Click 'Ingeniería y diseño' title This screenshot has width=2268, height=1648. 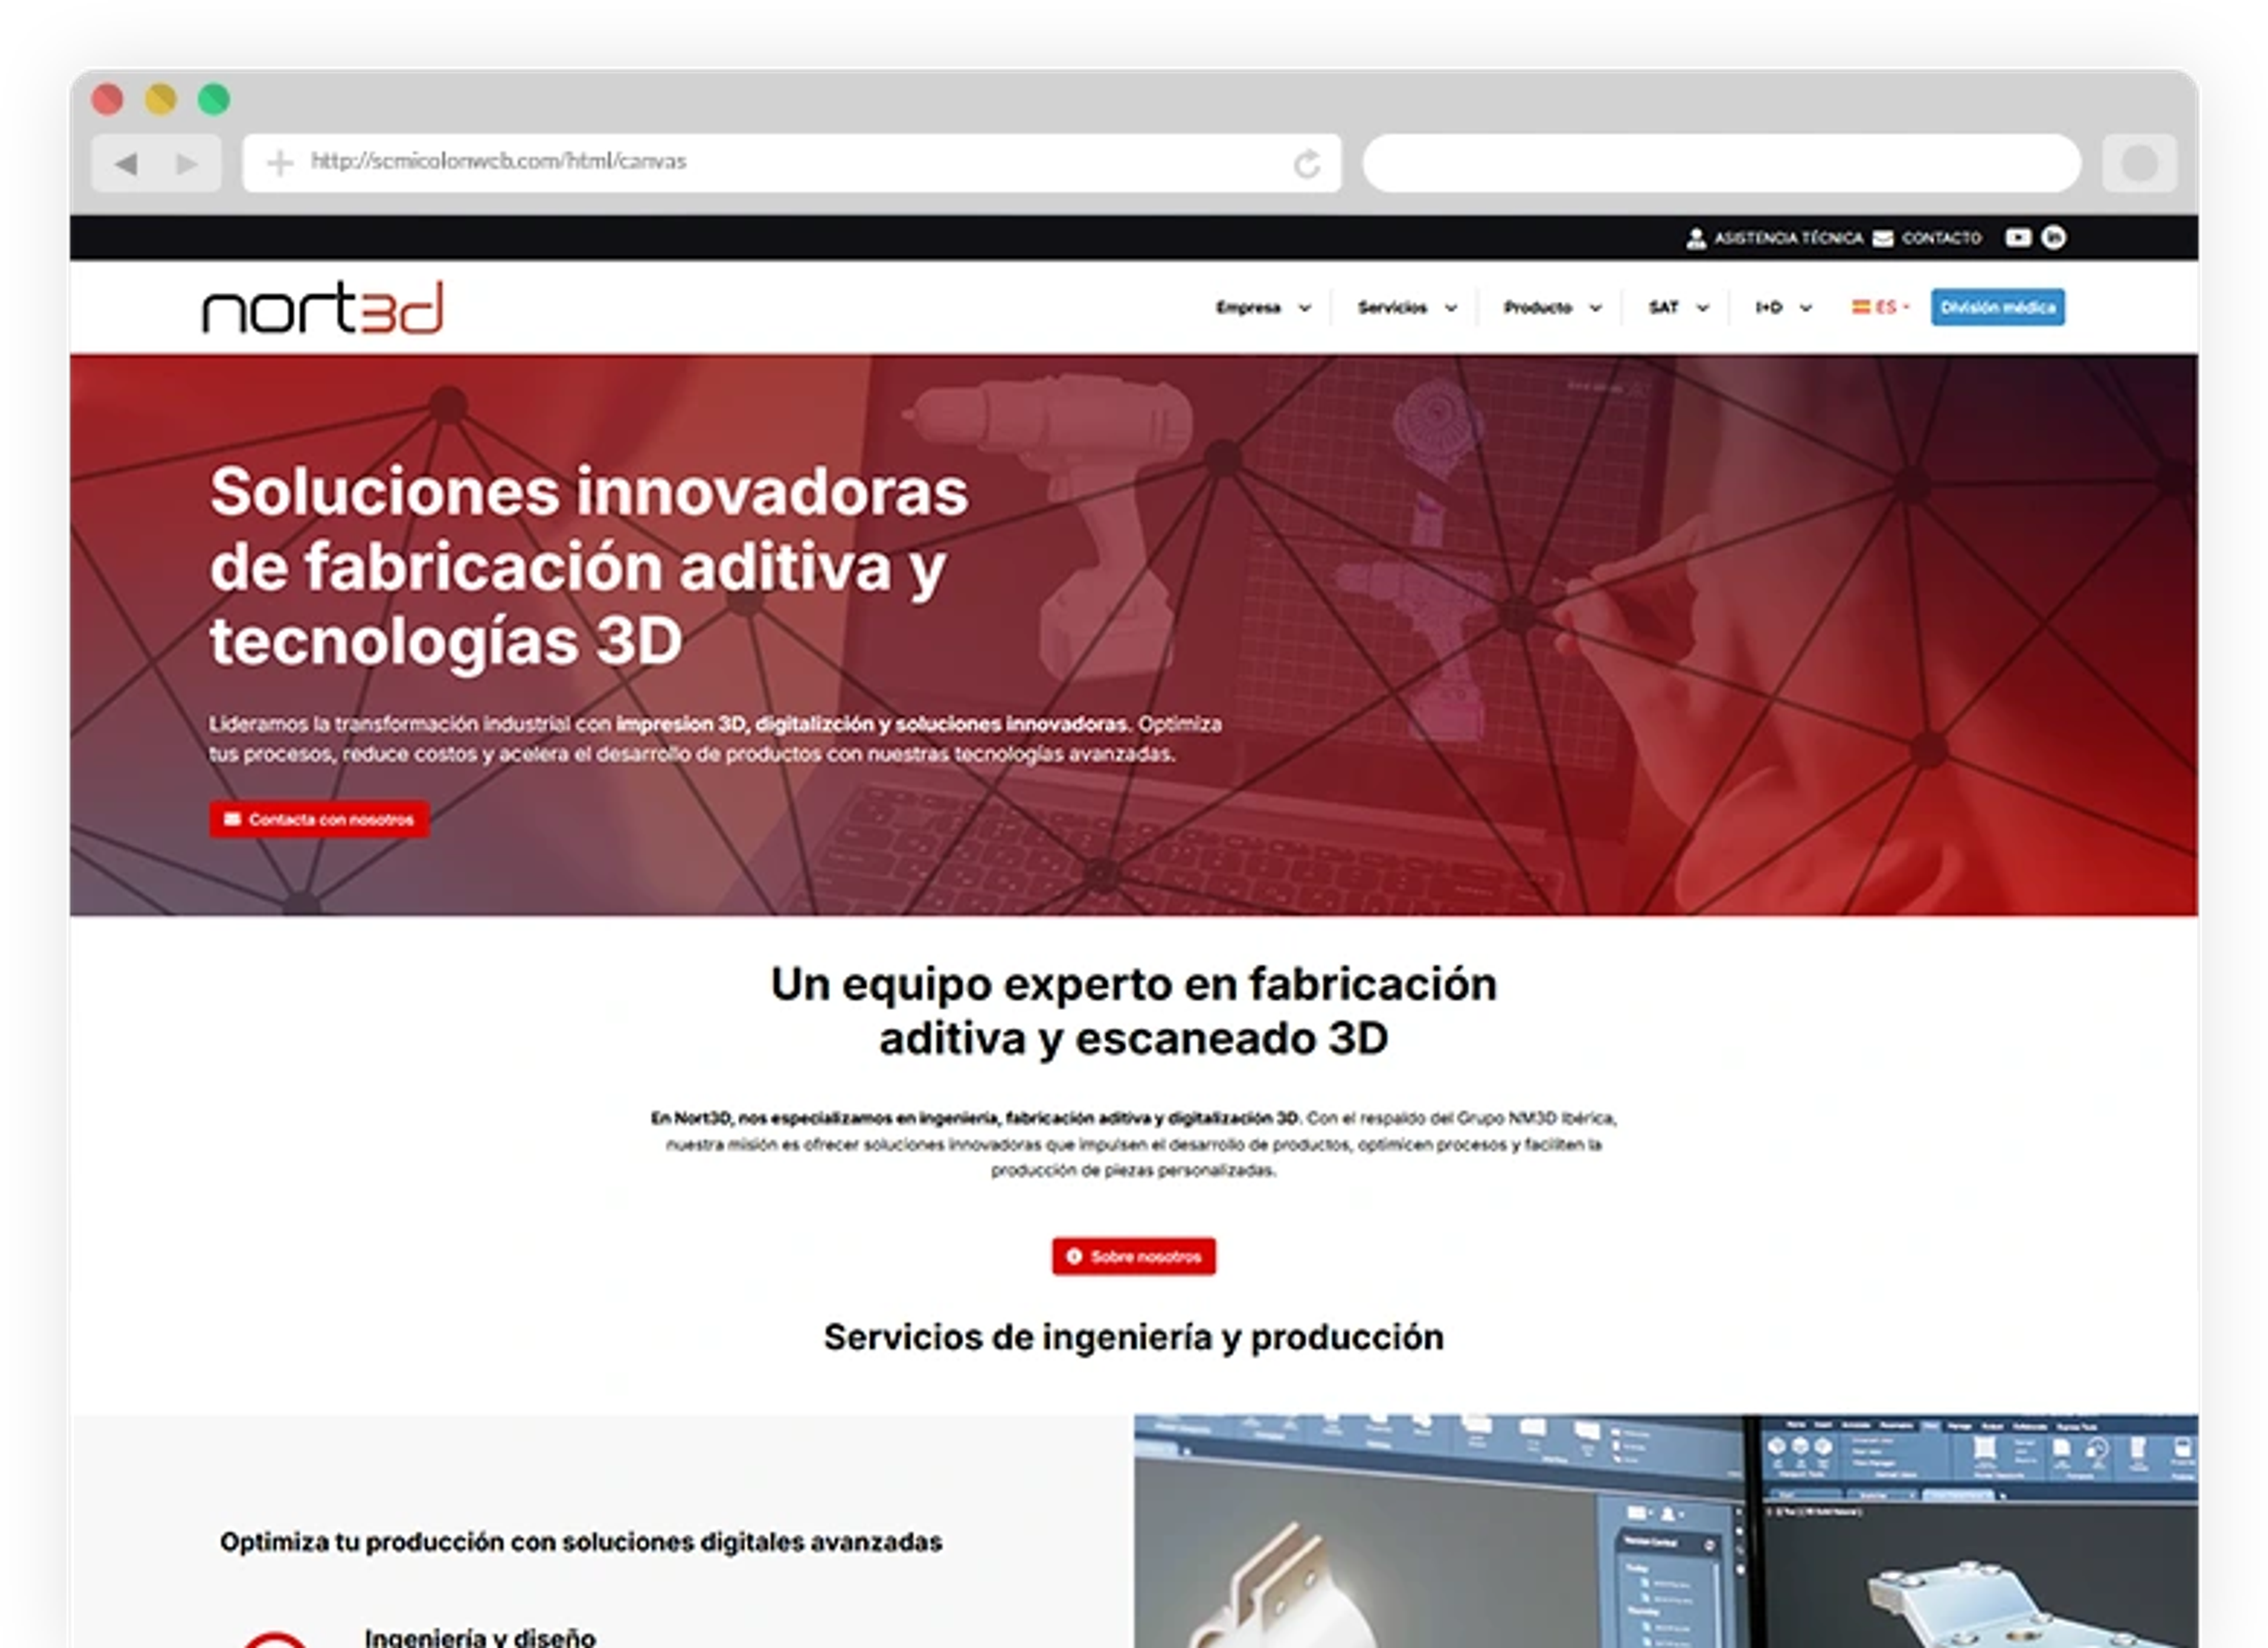pos(480,1637)
